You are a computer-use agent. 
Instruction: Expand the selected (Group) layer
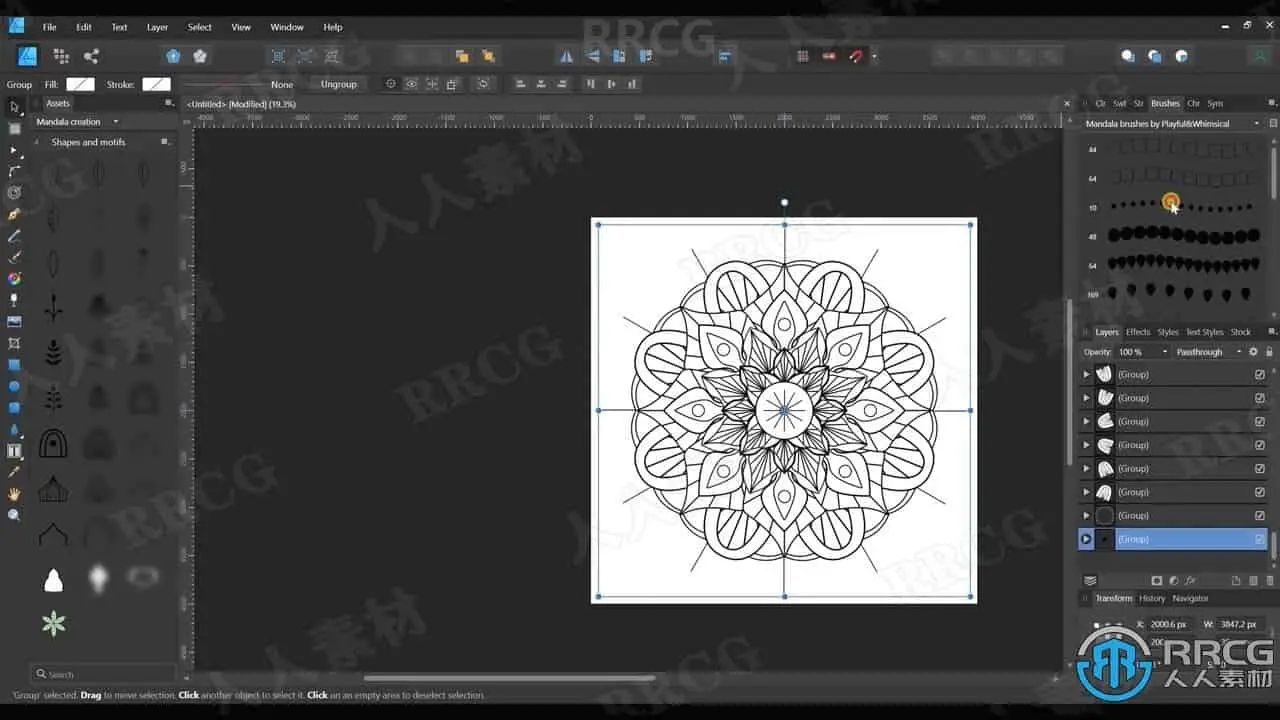click(1086, 539)
